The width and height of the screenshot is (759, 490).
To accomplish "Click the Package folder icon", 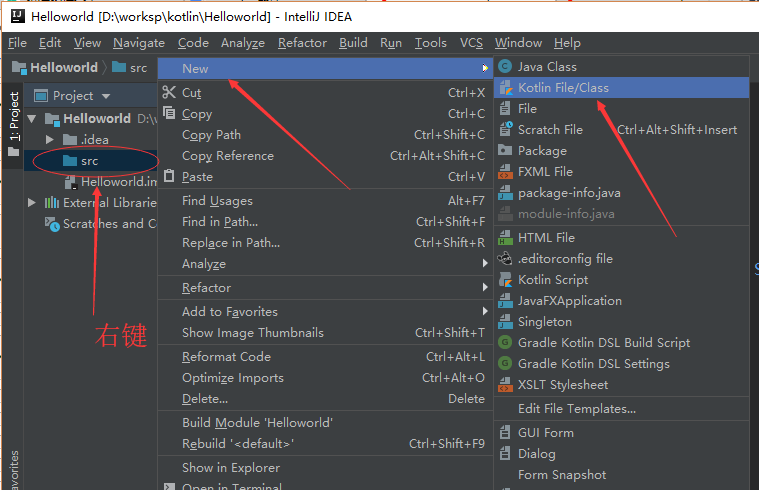I will tap(505, 151).
